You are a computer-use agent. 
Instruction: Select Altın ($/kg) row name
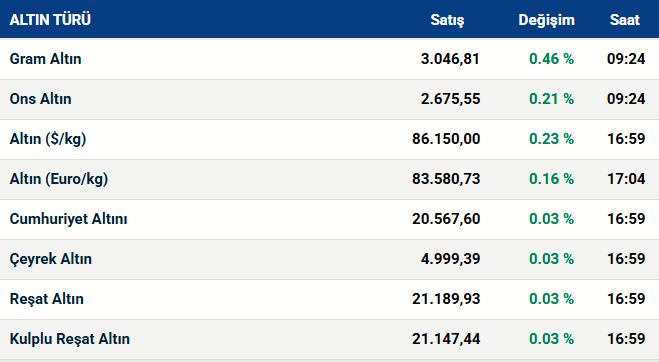48,139
